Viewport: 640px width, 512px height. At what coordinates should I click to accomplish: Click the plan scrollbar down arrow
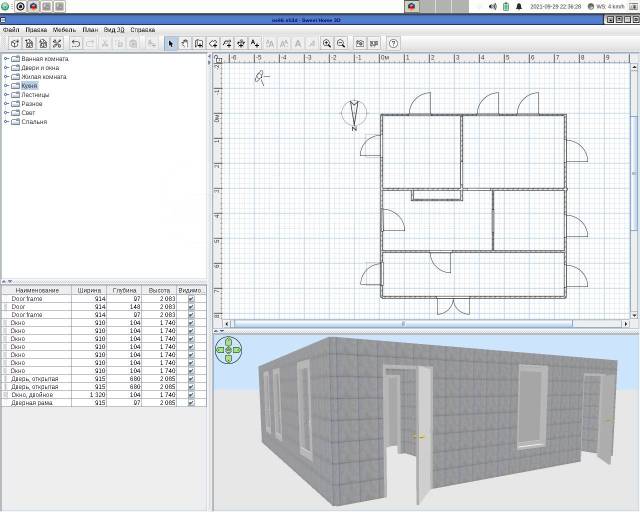[x=634, y=315]
